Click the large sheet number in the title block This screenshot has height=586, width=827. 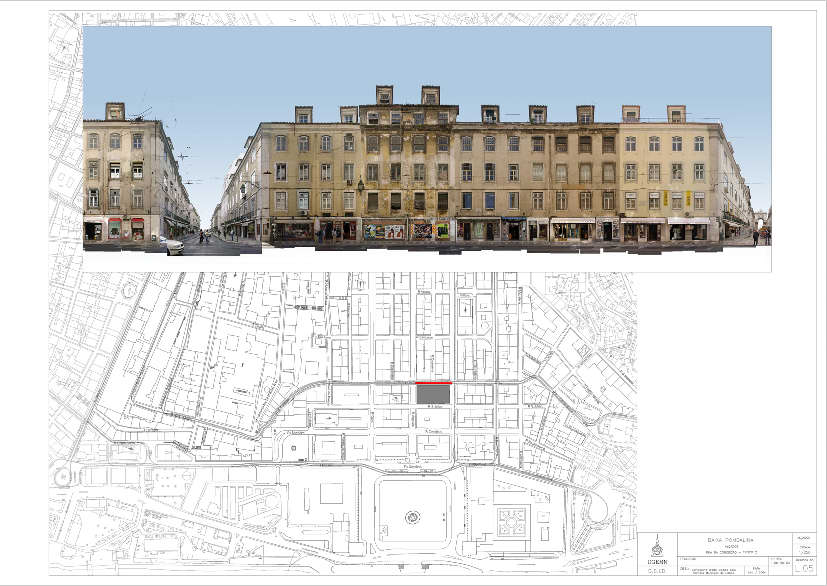803,569
